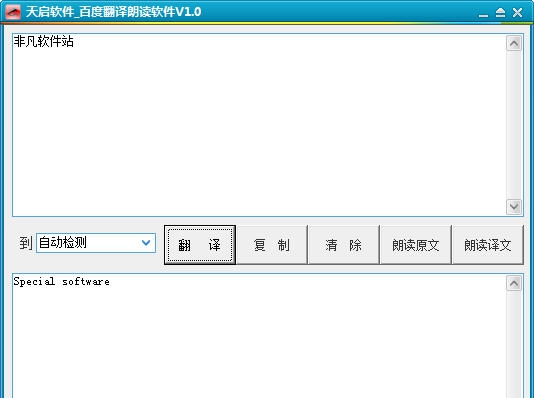This screenshot has width=534, height=398.
Task: Click the red app logo in title bar
Action: point(13,12)
